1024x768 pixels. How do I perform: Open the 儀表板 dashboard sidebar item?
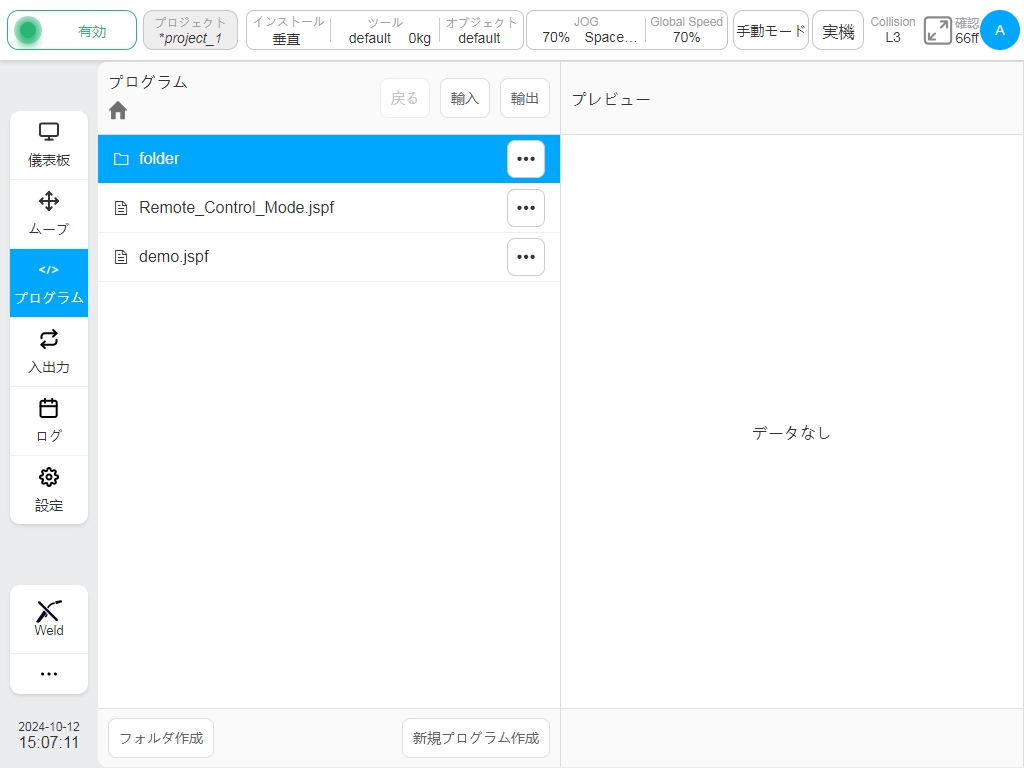(x=49, y=145)
